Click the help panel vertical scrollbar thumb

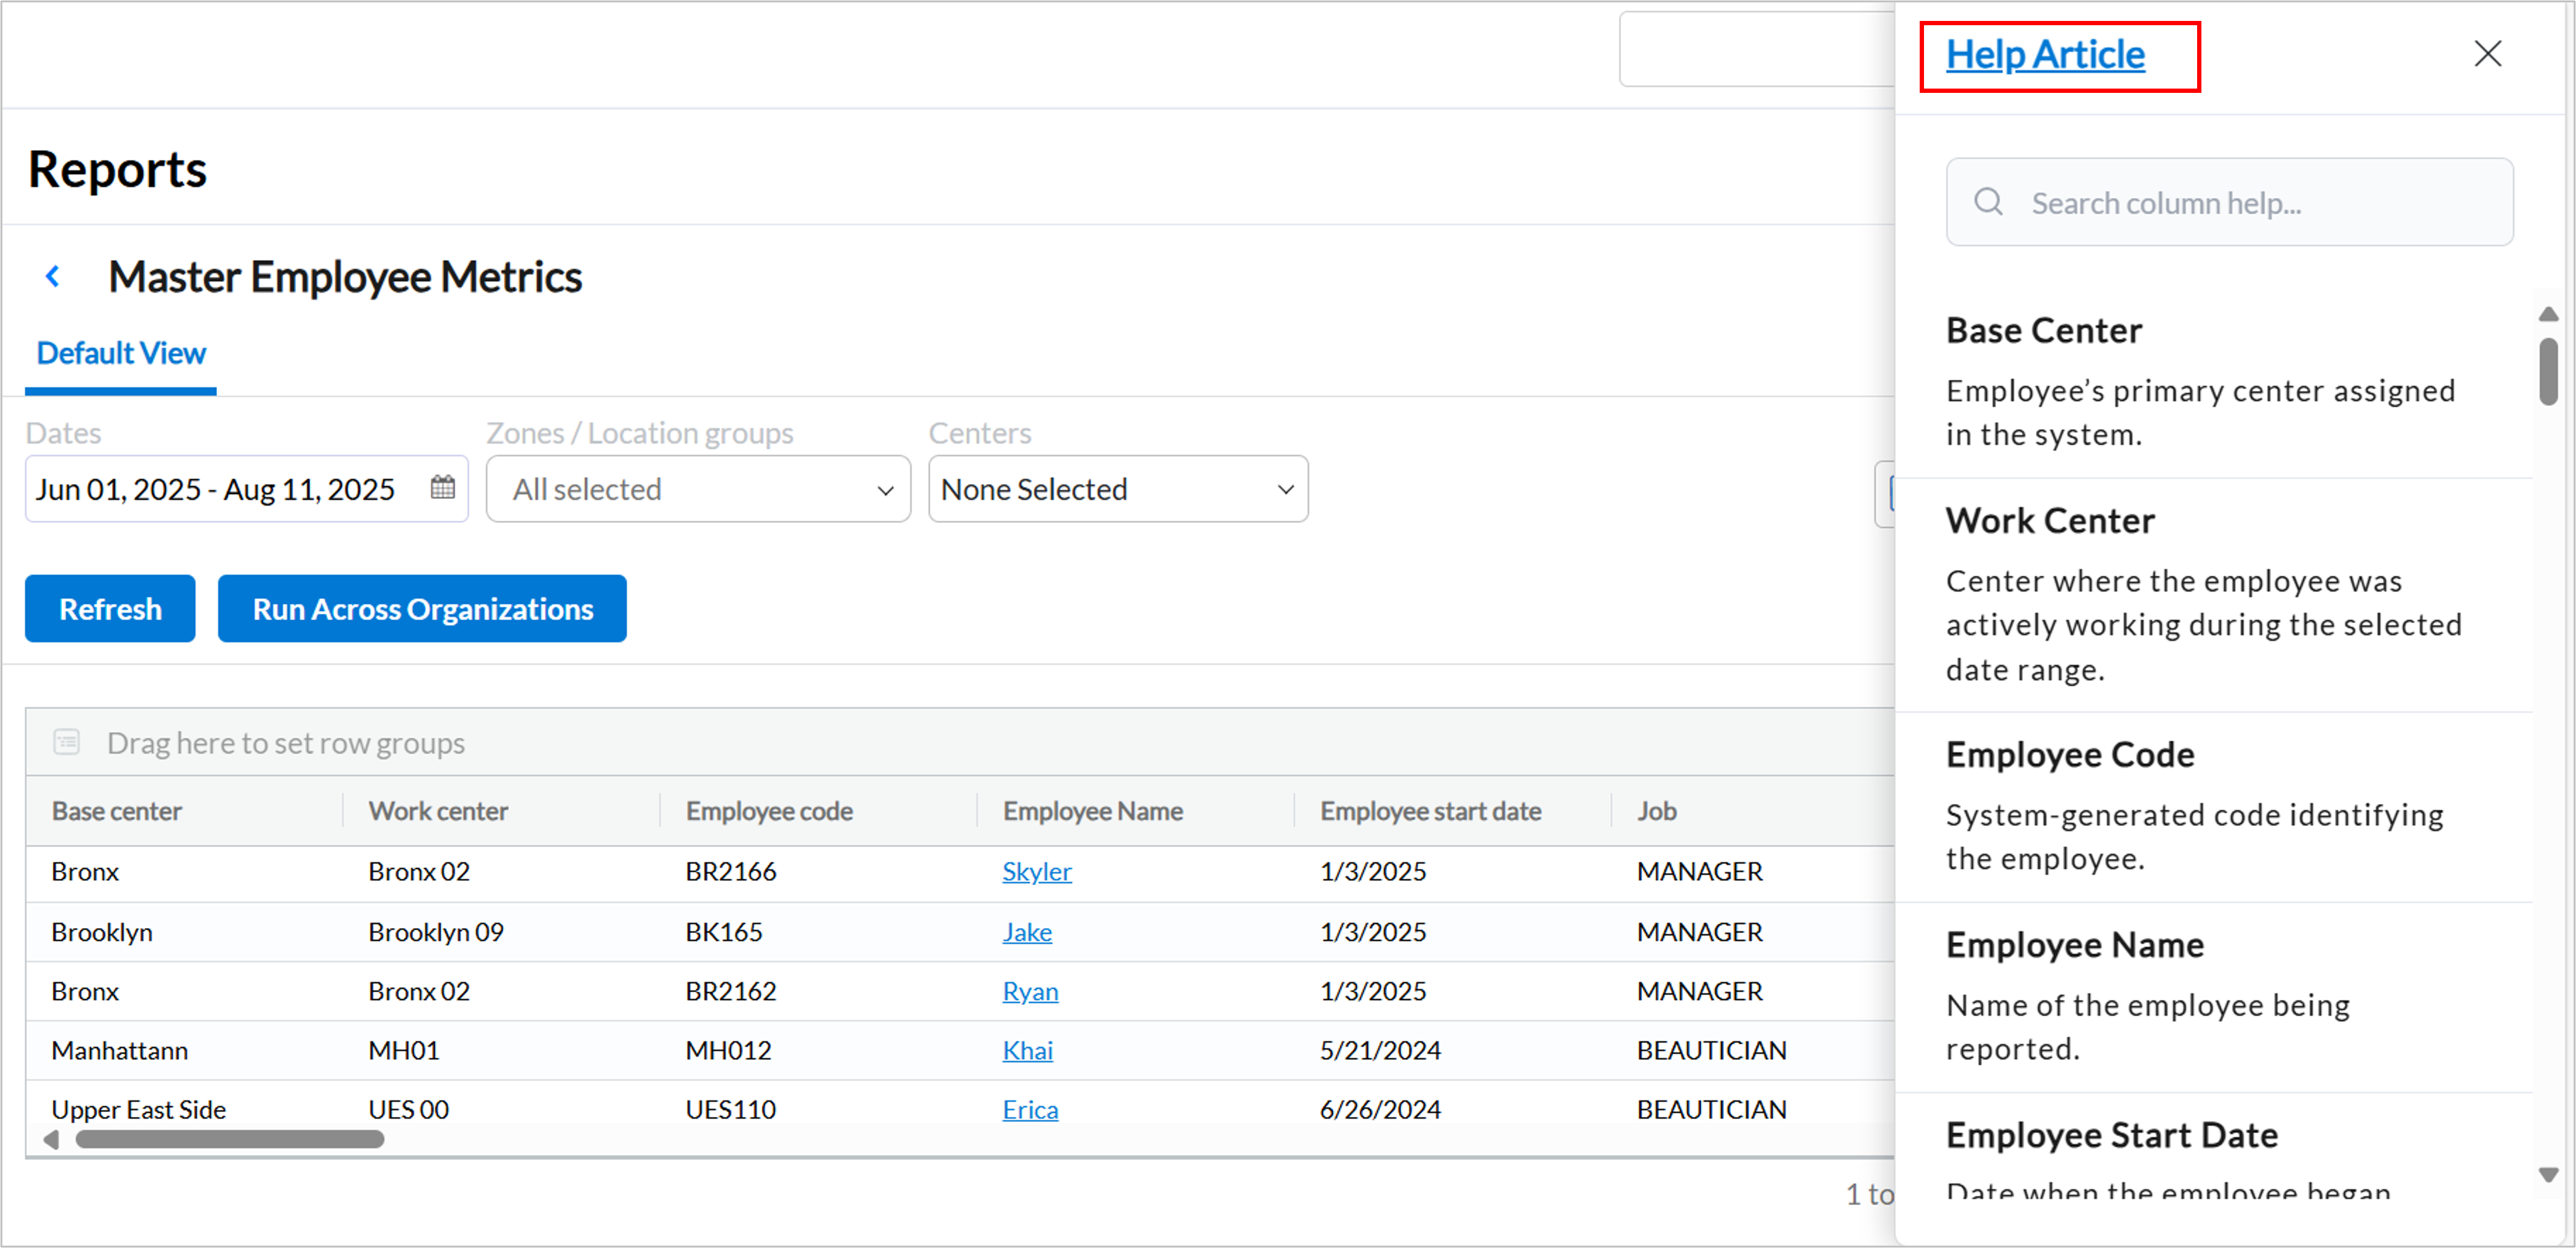coord(2548,372)
